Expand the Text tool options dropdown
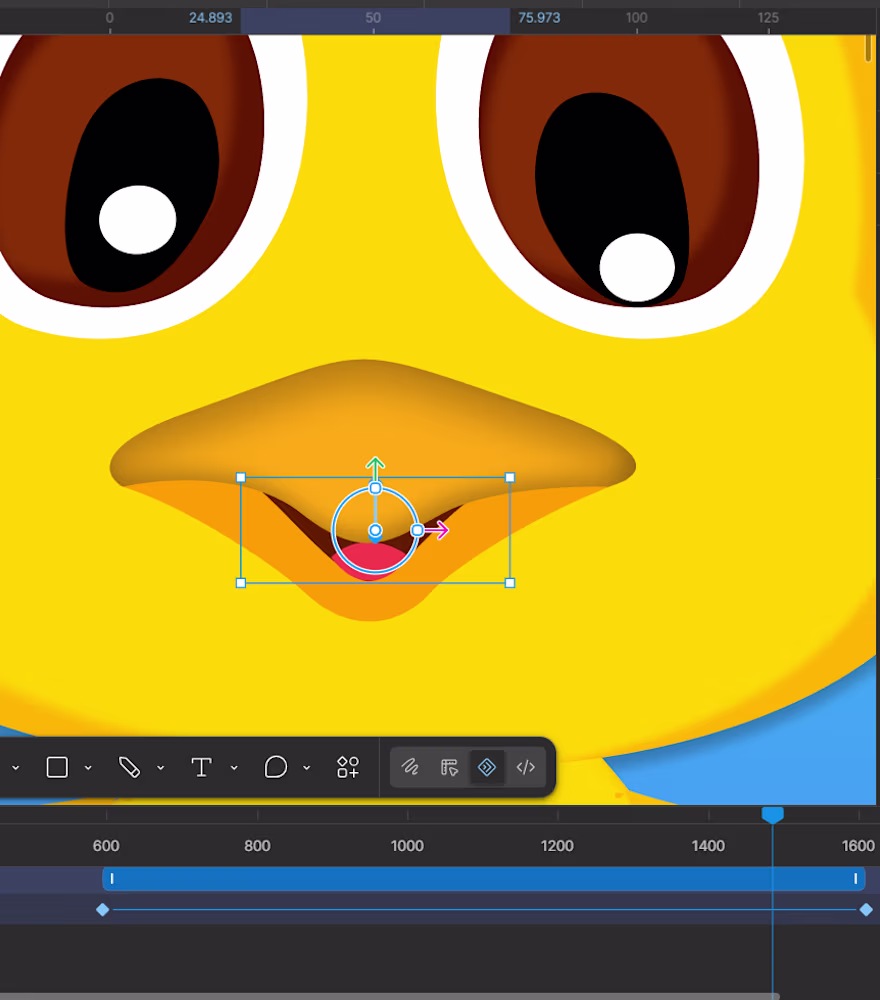 coord(234,768)
